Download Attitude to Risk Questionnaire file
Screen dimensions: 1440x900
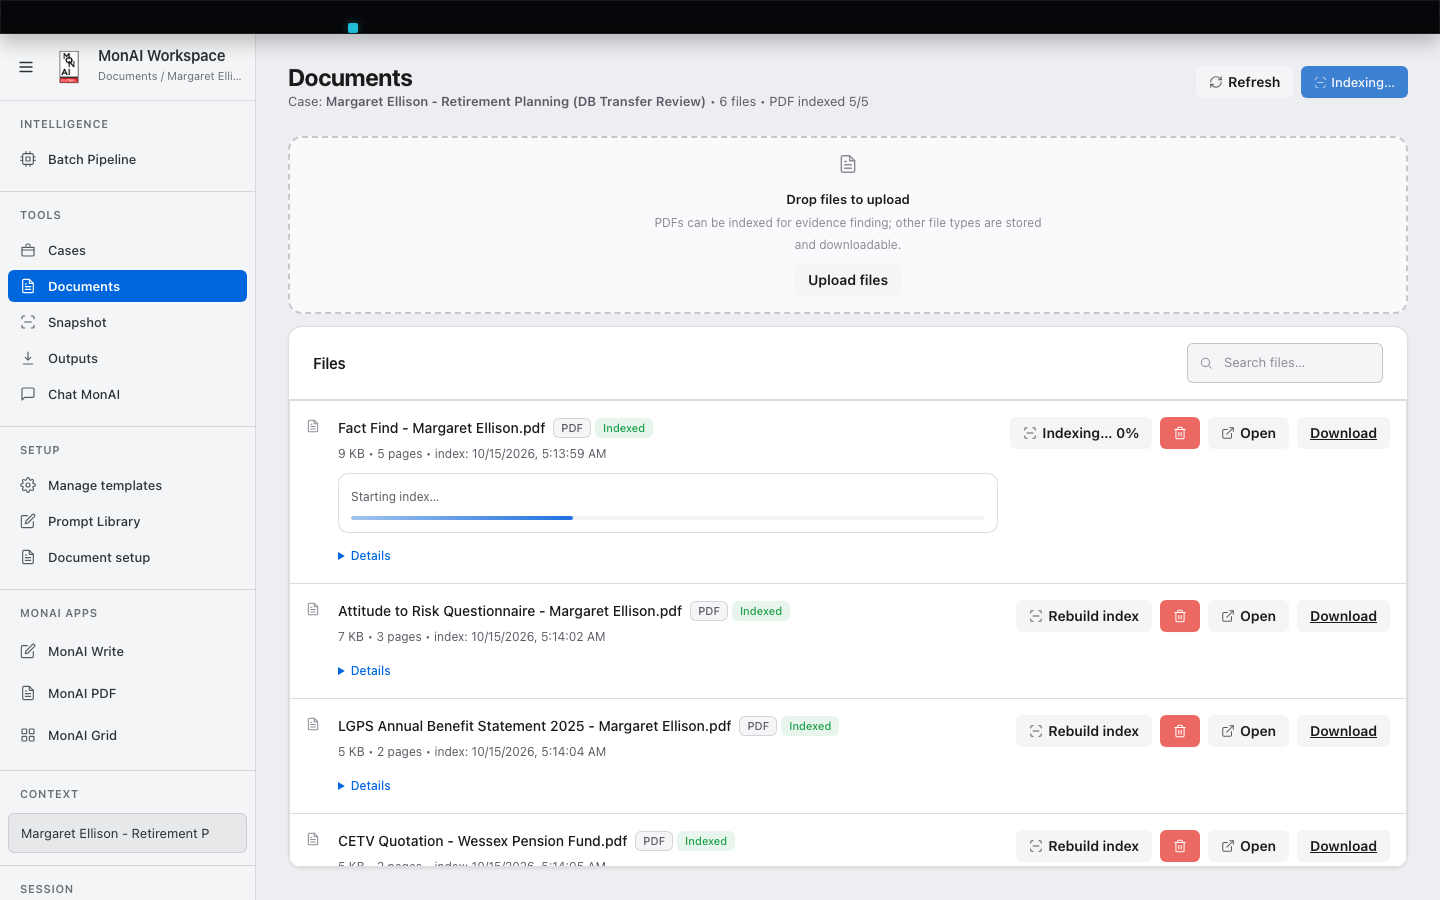click(1343, 616)
